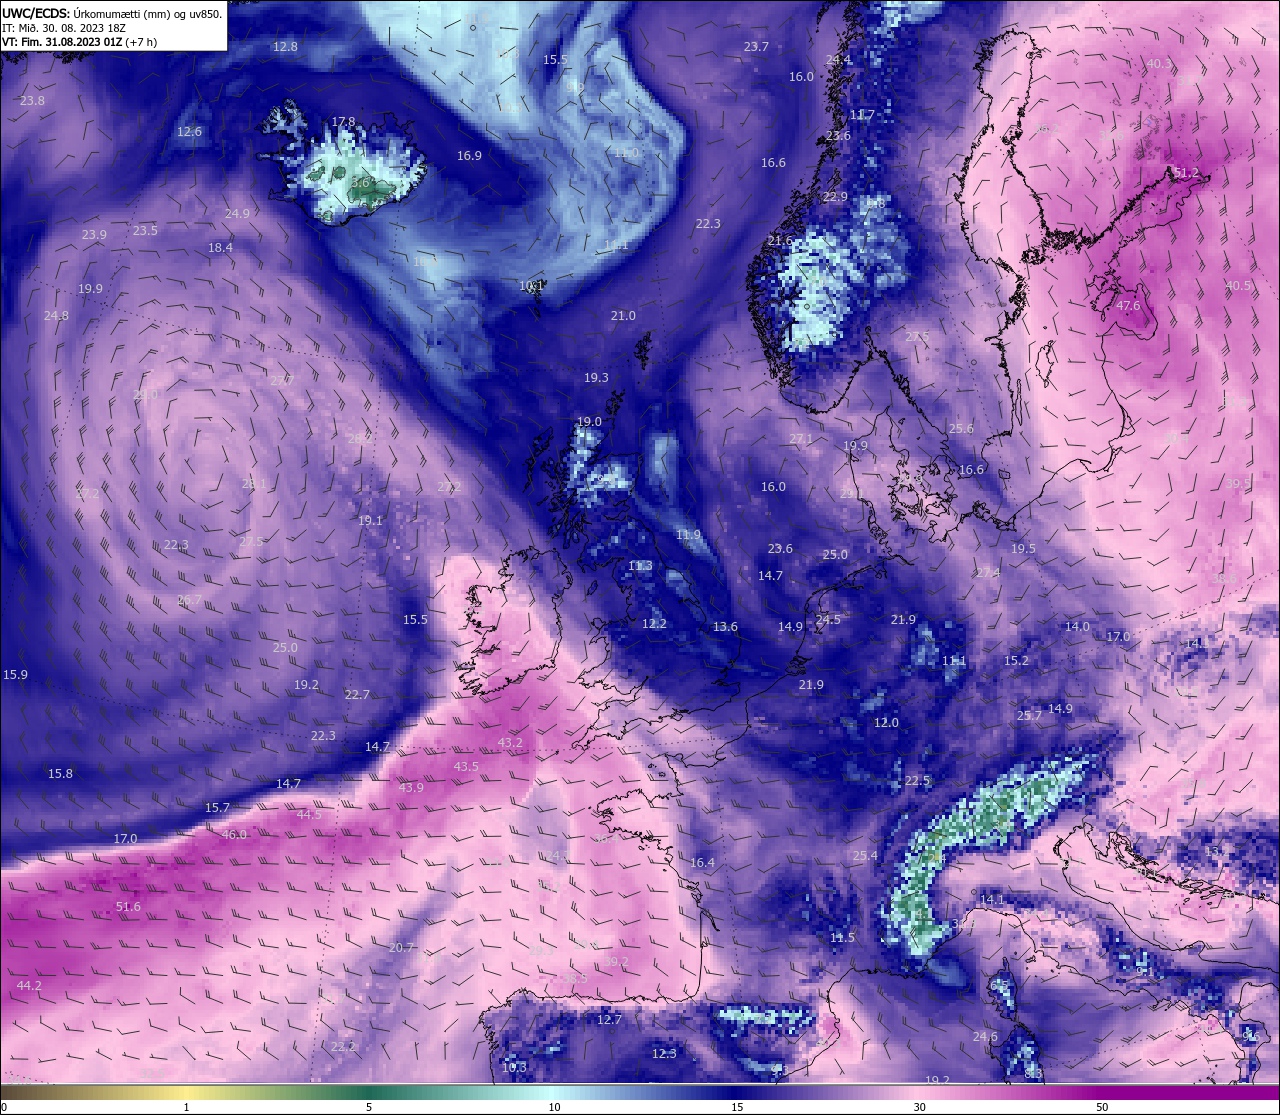
Task: Click the map value 15.7
Action: [217, 808]
